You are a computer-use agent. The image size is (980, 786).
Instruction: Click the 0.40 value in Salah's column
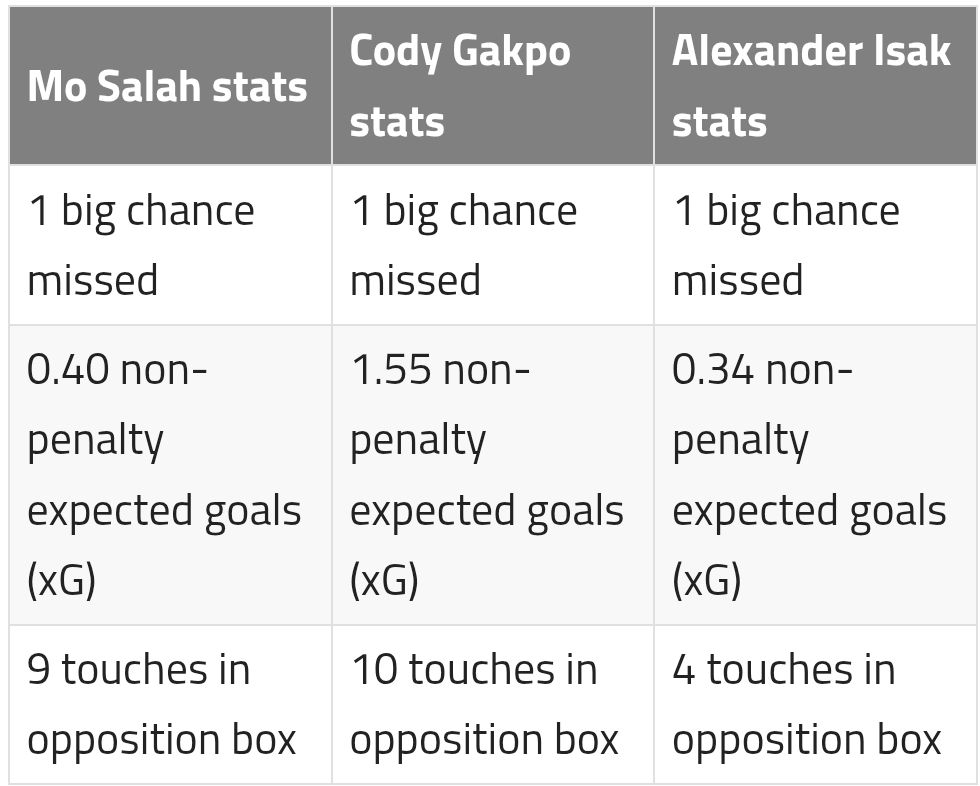[68, 370]
